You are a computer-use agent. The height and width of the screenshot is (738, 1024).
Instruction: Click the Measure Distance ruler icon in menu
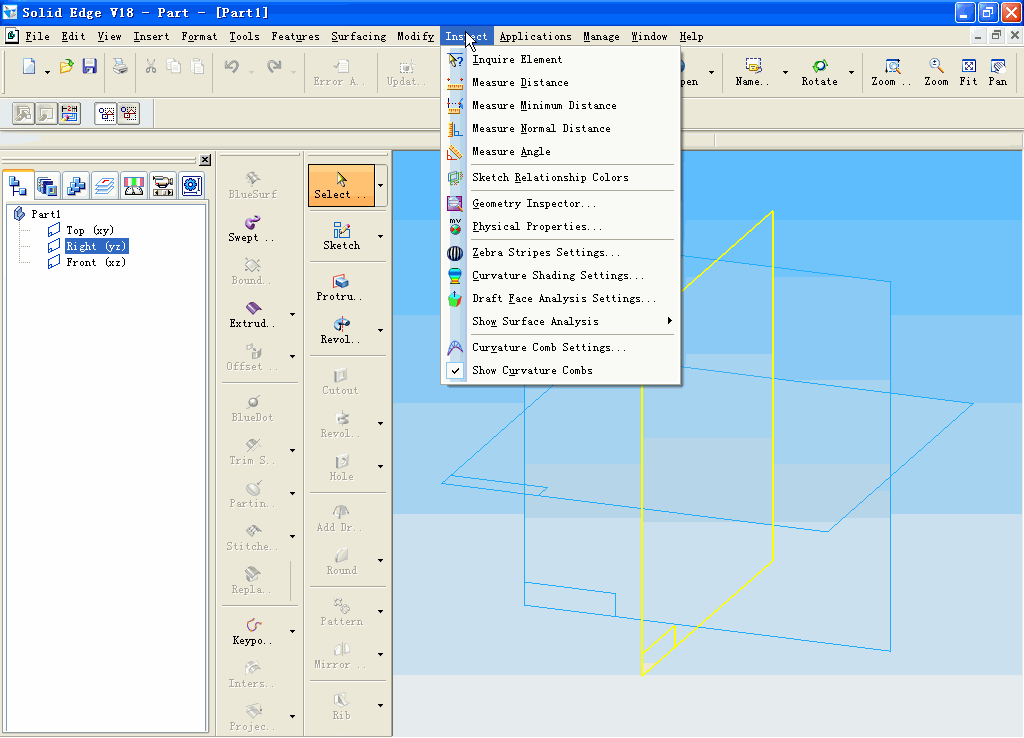pos(455,83)
